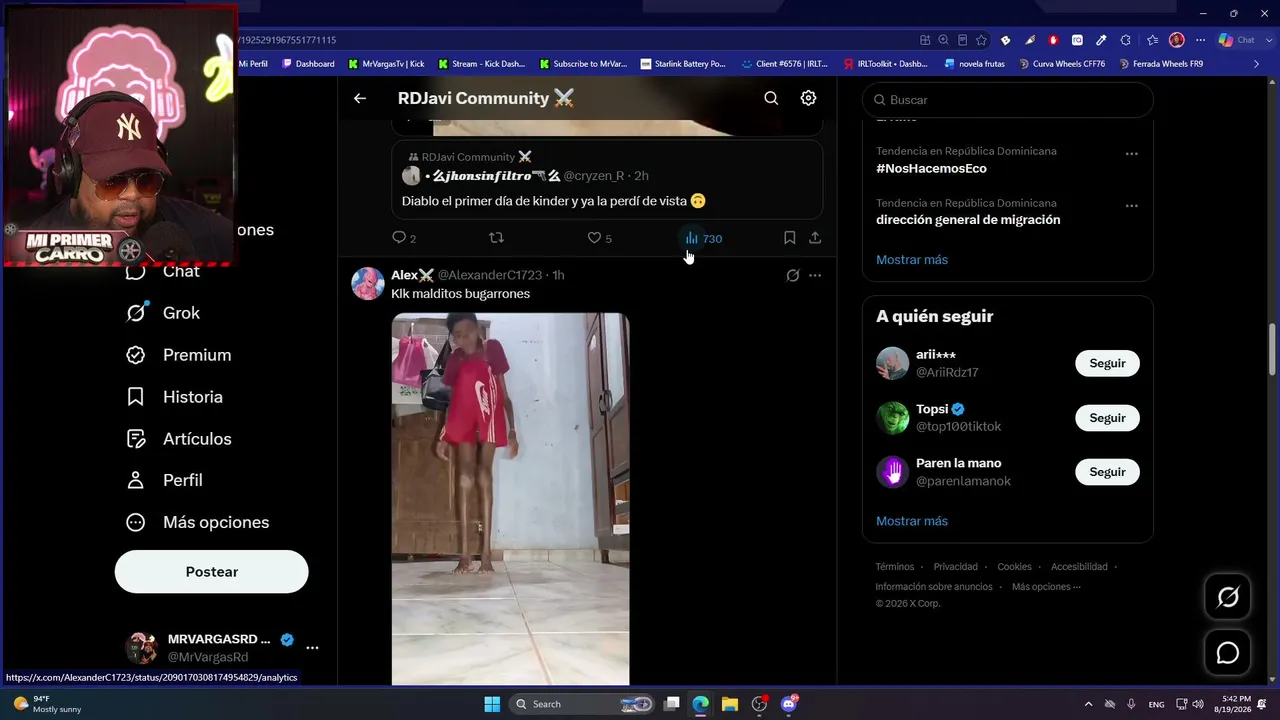1280x720 pixels.
Task: Open browser profile avatar
Action: tap(1177, 40)
